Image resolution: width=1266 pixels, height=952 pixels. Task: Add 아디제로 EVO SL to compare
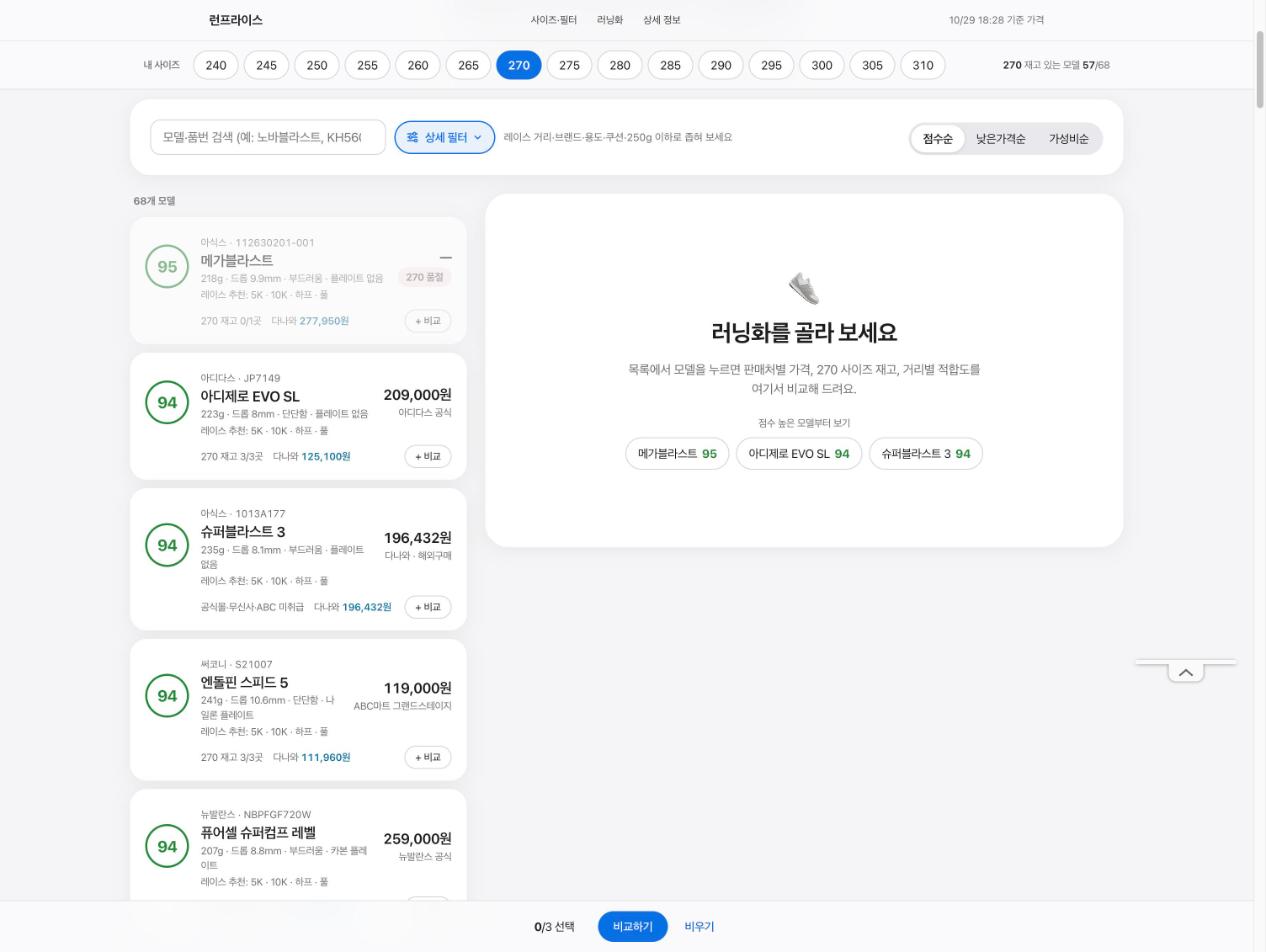coord(428,457)
